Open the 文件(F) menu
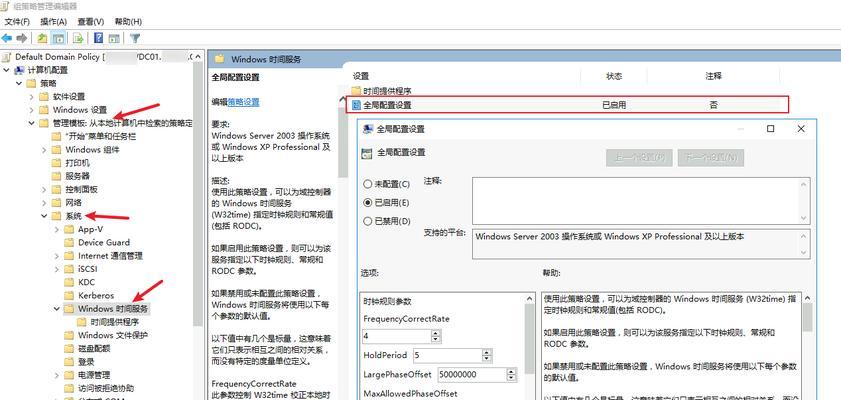This screenshot has width=841, height=400. pos(17,21)
